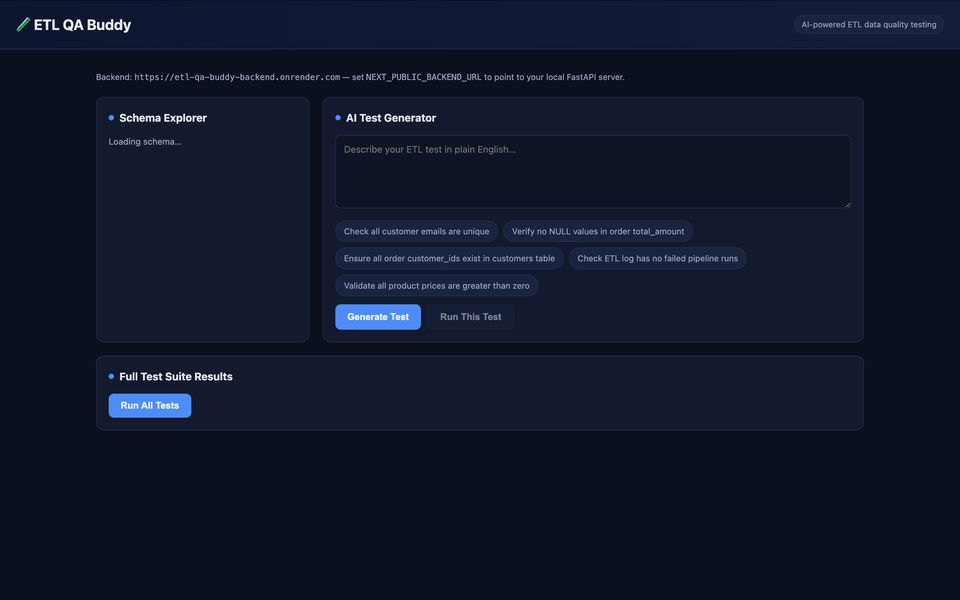Click the Run This Test button

point(470,317)
